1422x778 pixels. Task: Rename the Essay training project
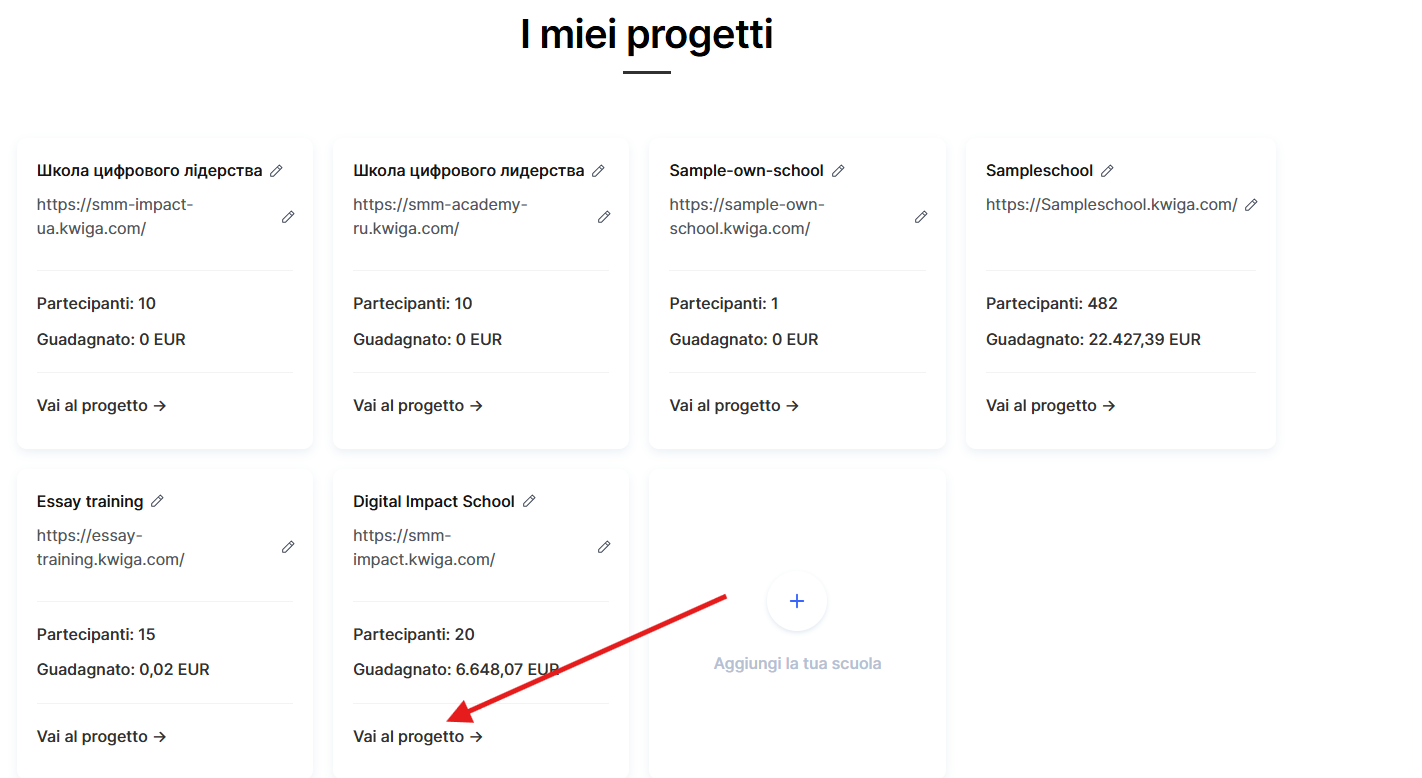pyautogui.click(x=157, y=501)
